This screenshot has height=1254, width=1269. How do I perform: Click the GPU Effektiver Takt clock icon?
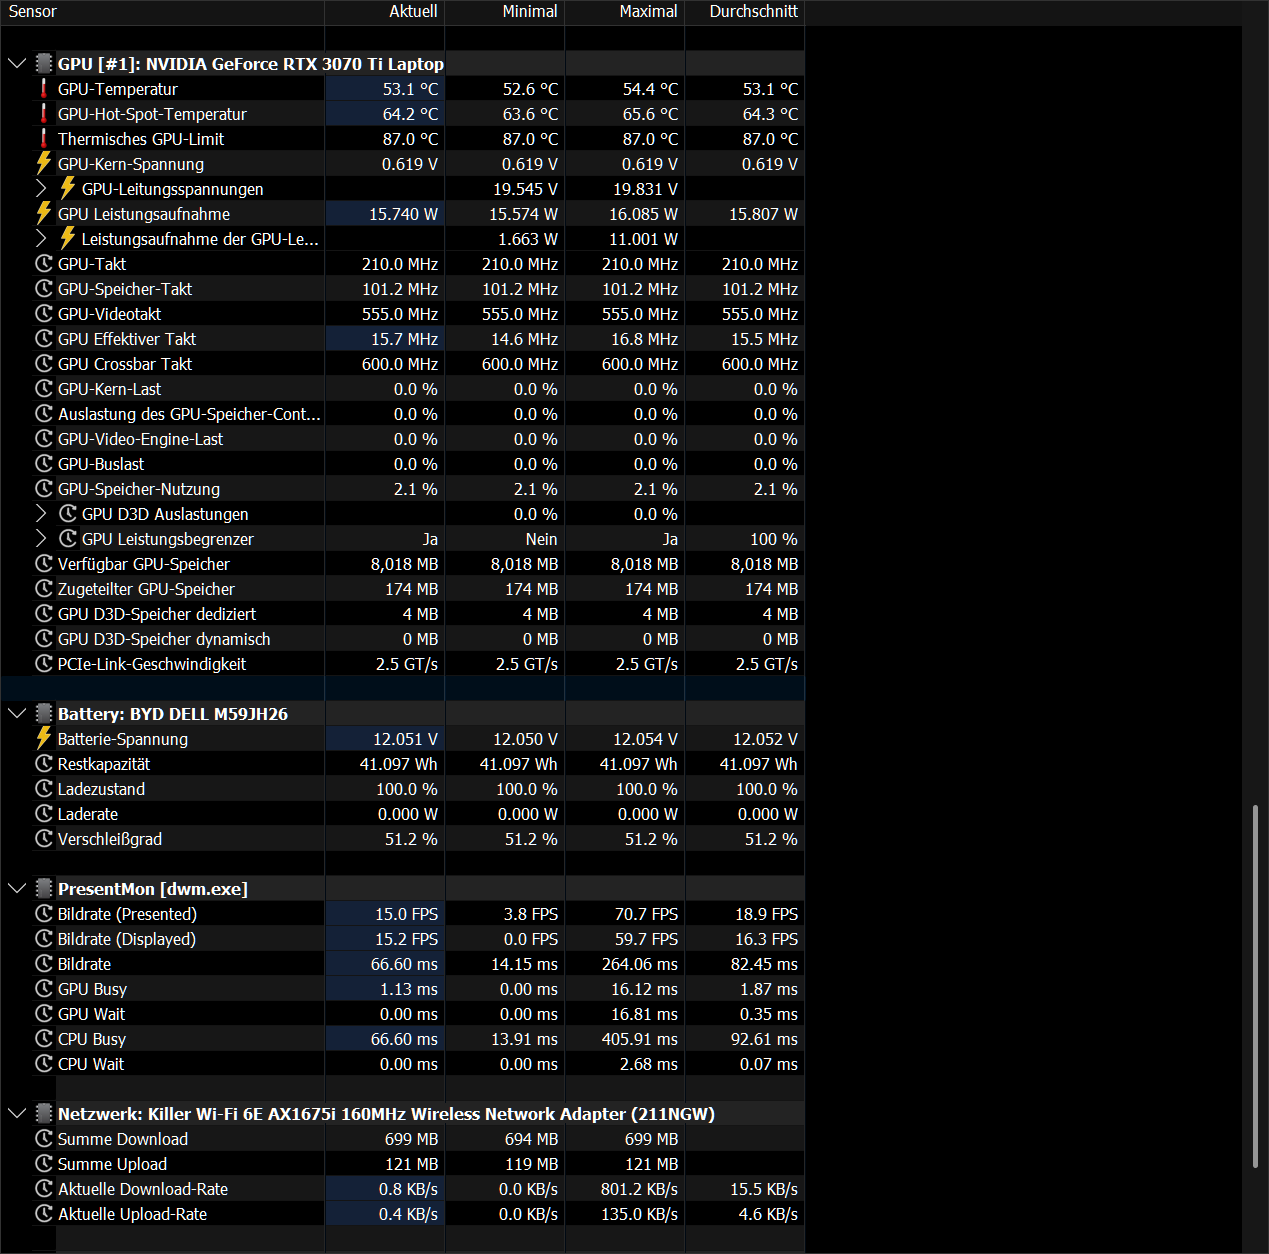click(44, 339)
